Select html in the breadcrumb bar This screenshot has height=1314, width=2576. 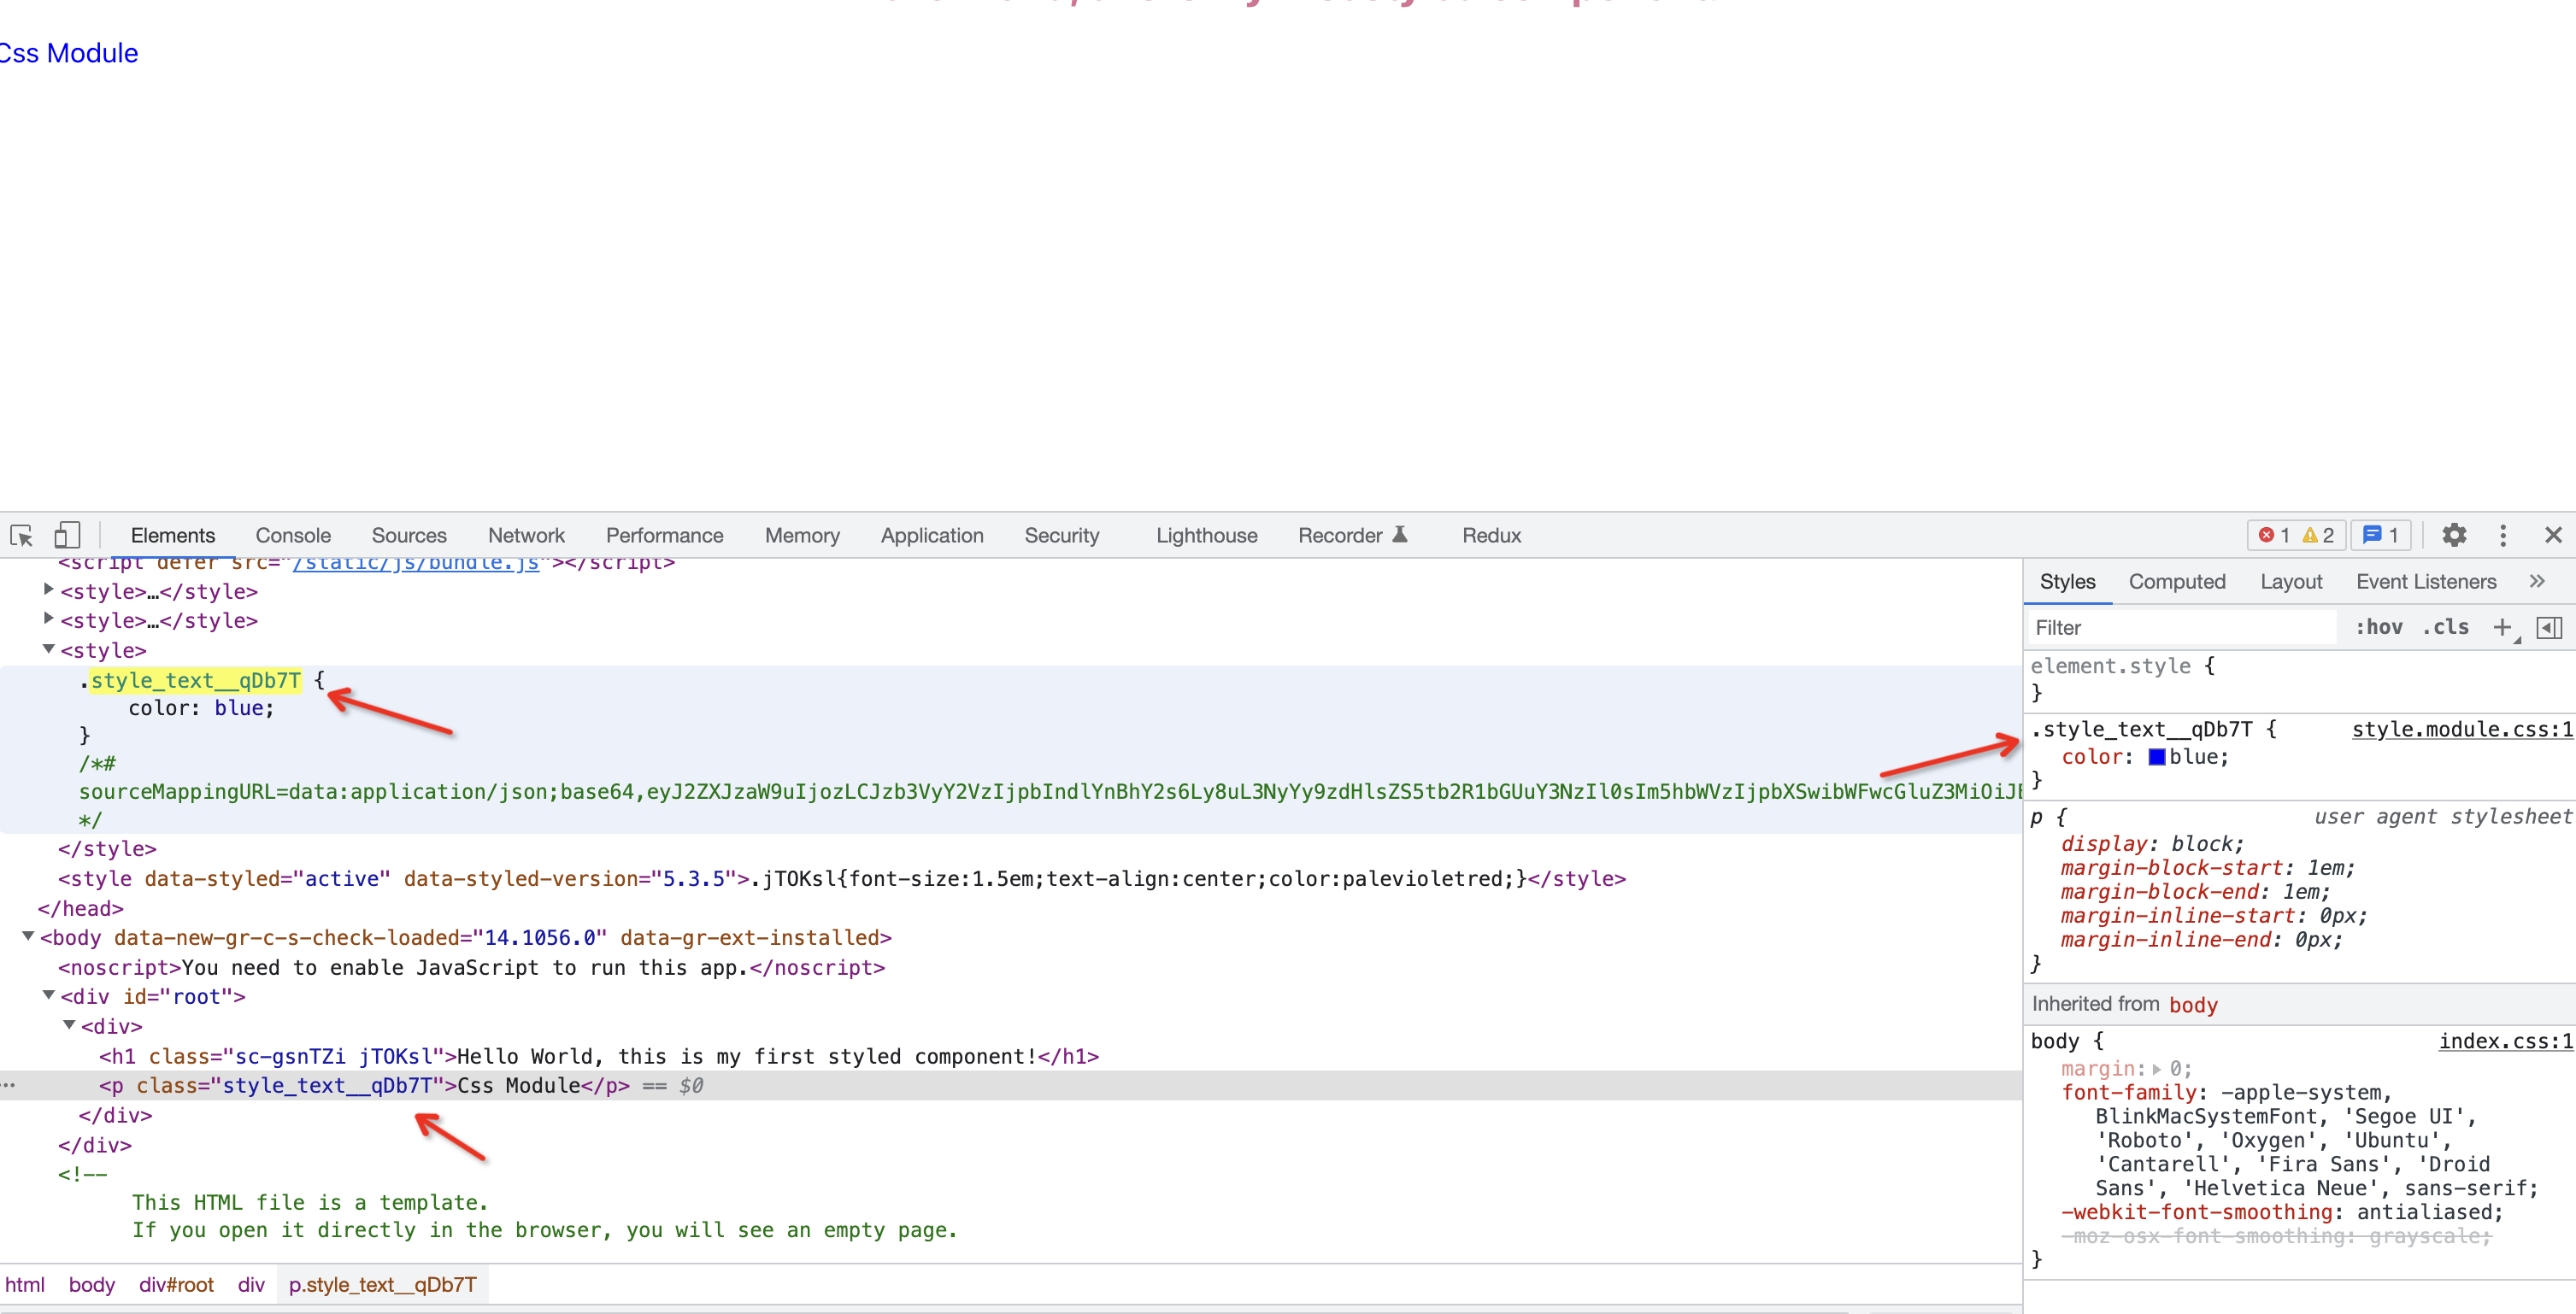click(25, 1285)
